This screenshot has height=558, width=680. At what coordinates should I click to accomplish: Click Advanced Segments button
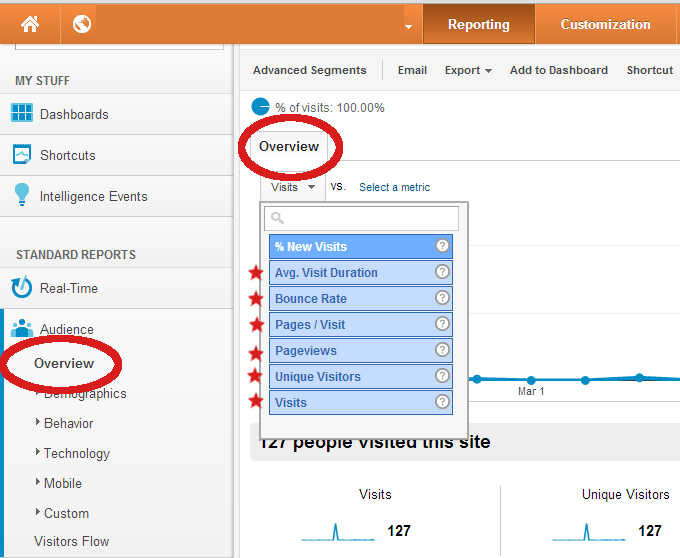[x=310, y=70]
